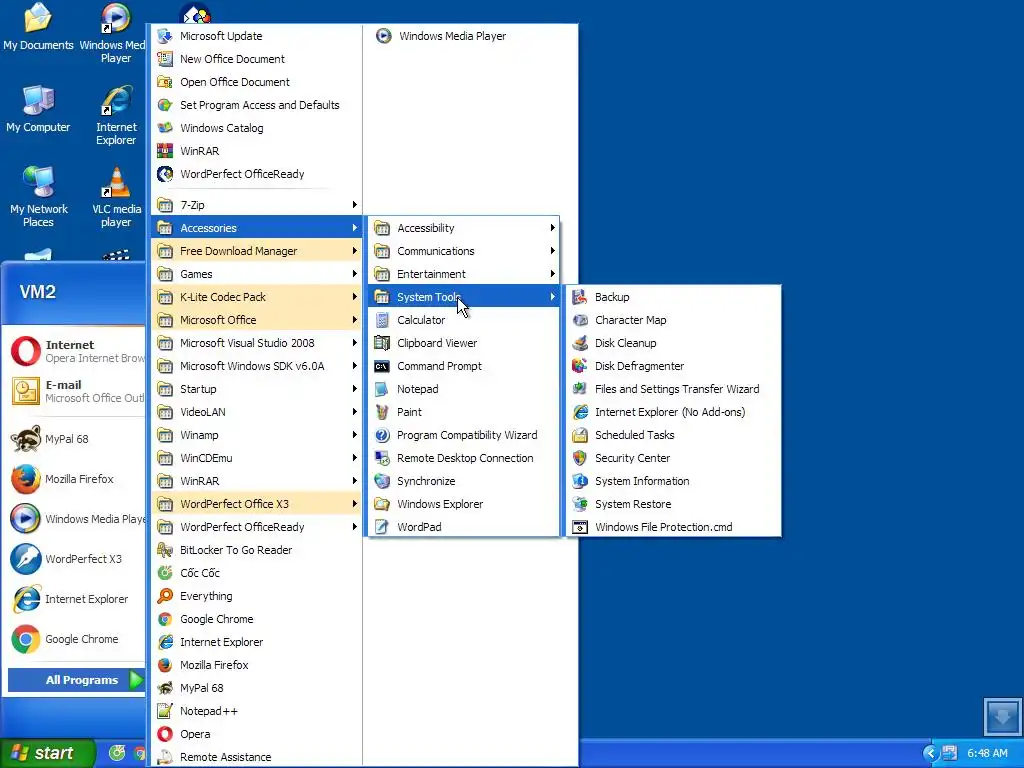
Task: Open Google Chrome from recent programs
Action: click(76, 639)
